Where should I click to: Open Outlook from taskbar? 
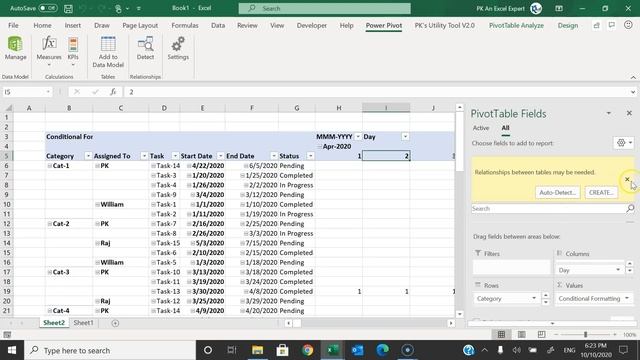[x=358, y=350]
